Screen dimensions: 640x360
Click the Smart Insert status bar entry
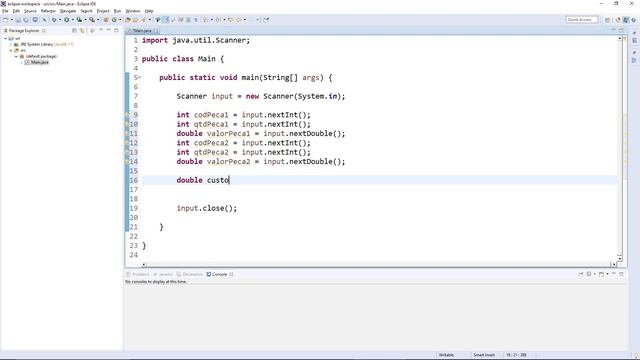tap(484, 355)
